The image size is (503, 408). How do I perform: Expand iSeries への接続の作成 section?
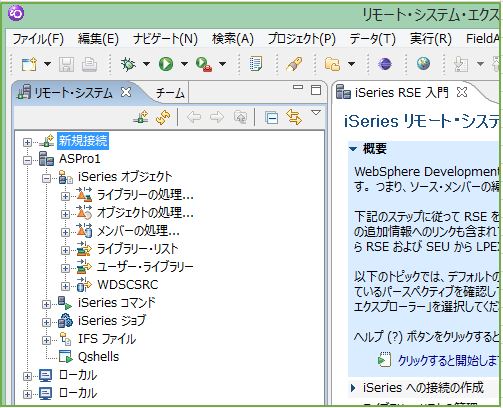[x=353, y=388]
